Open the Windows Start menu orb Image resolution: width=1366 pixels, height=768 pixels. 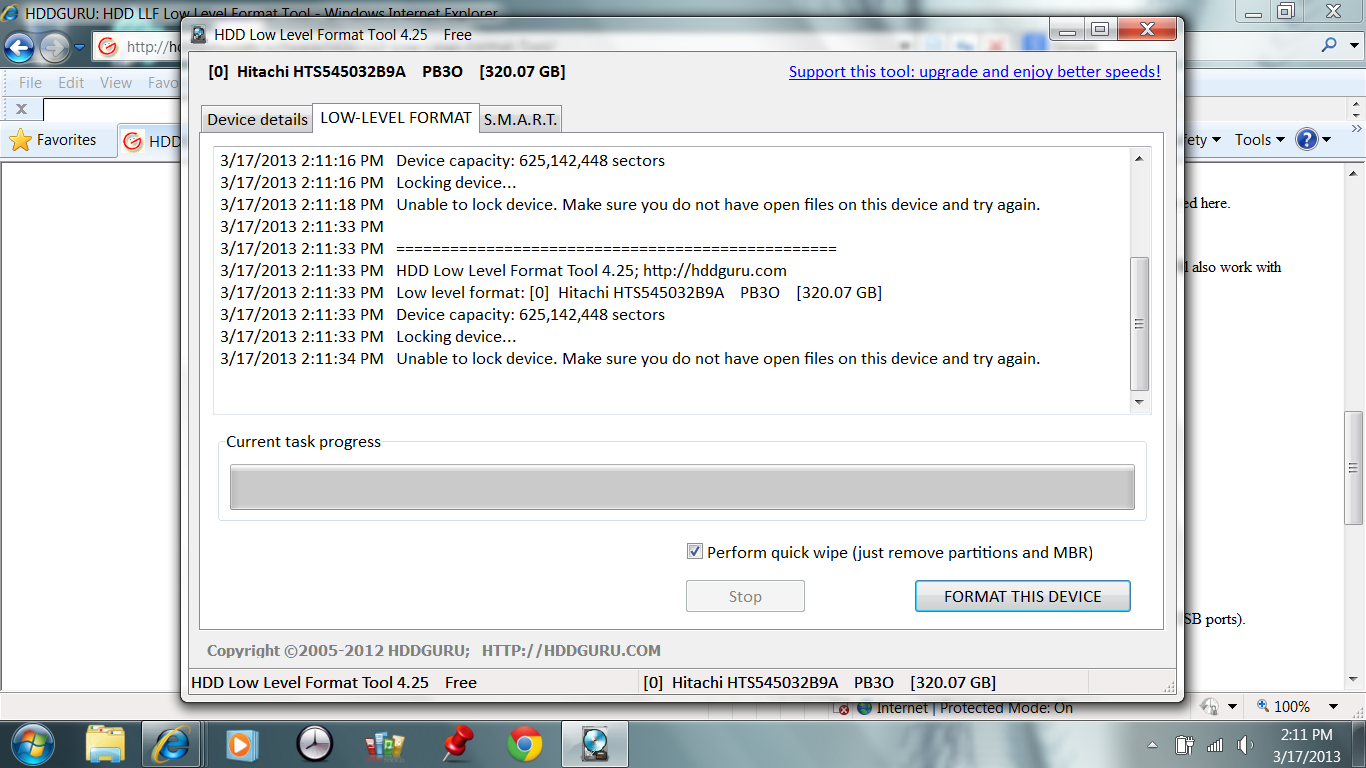click(x=34, y=744)
